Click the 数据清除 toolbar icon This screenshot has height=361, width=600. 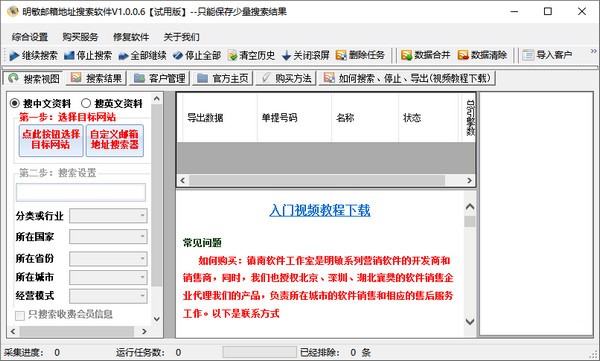pos(463,56)
